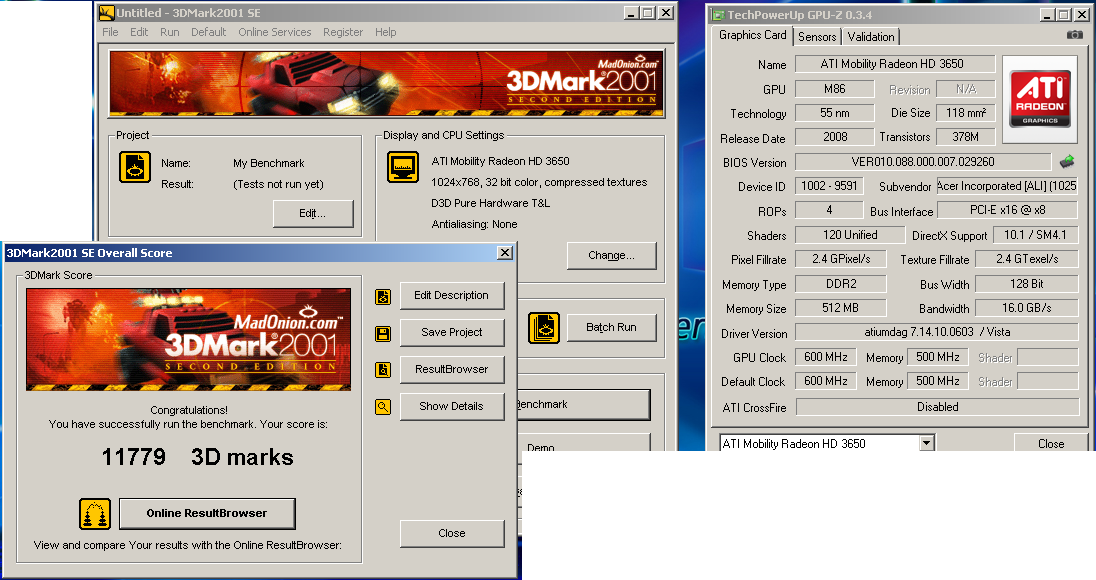Open the Edit menu in 3DMark2001

pos(139,32)
